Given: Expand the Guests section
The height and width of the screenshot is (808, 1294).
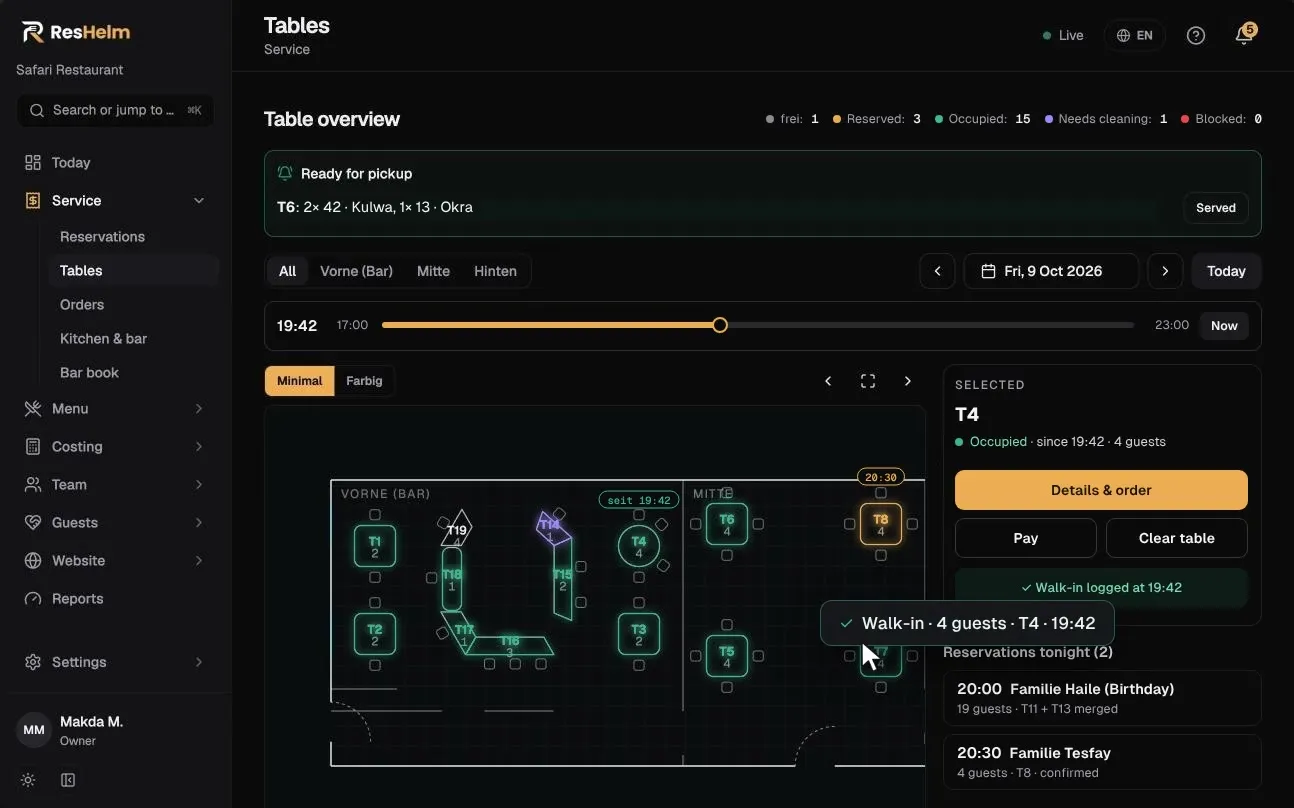Looking at the screenshot, I should coord(115,523).
